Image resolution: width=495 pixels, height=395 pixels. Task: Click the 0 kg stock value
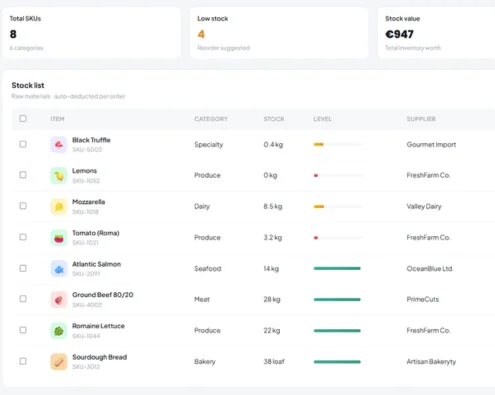coord(270,175)
